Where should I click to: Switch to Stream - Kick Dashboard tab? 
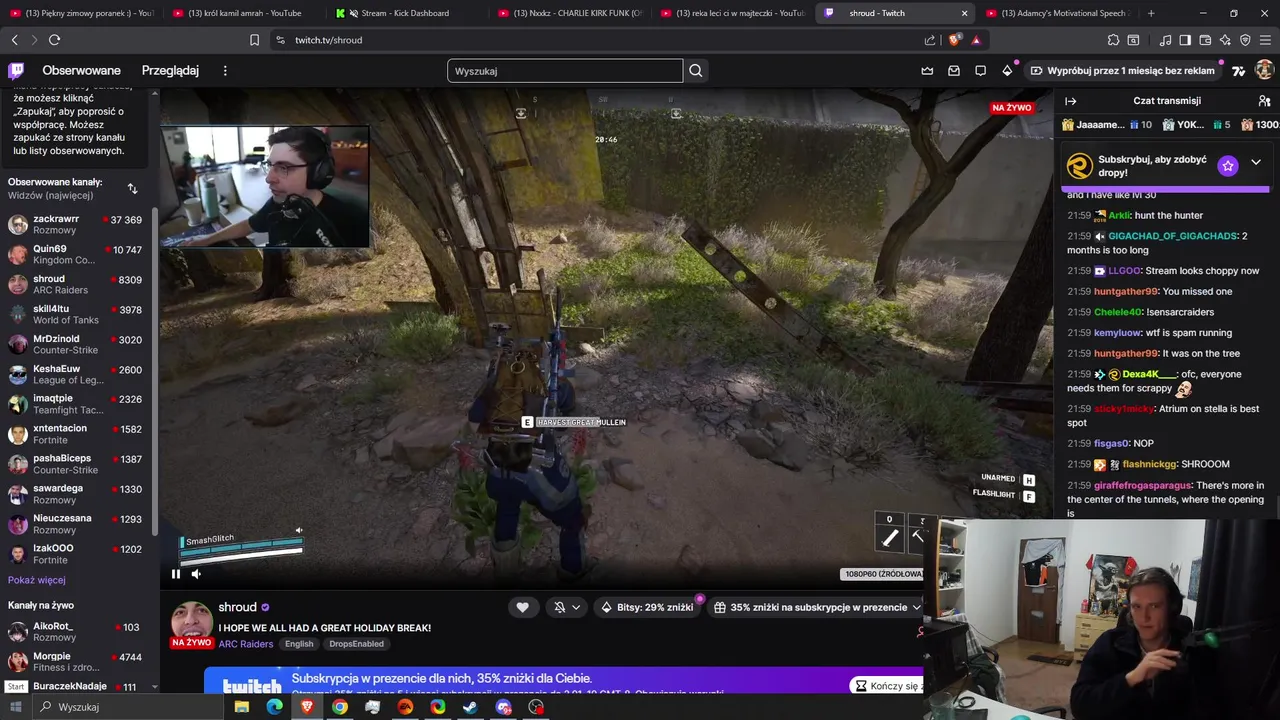tap(405, 13)
